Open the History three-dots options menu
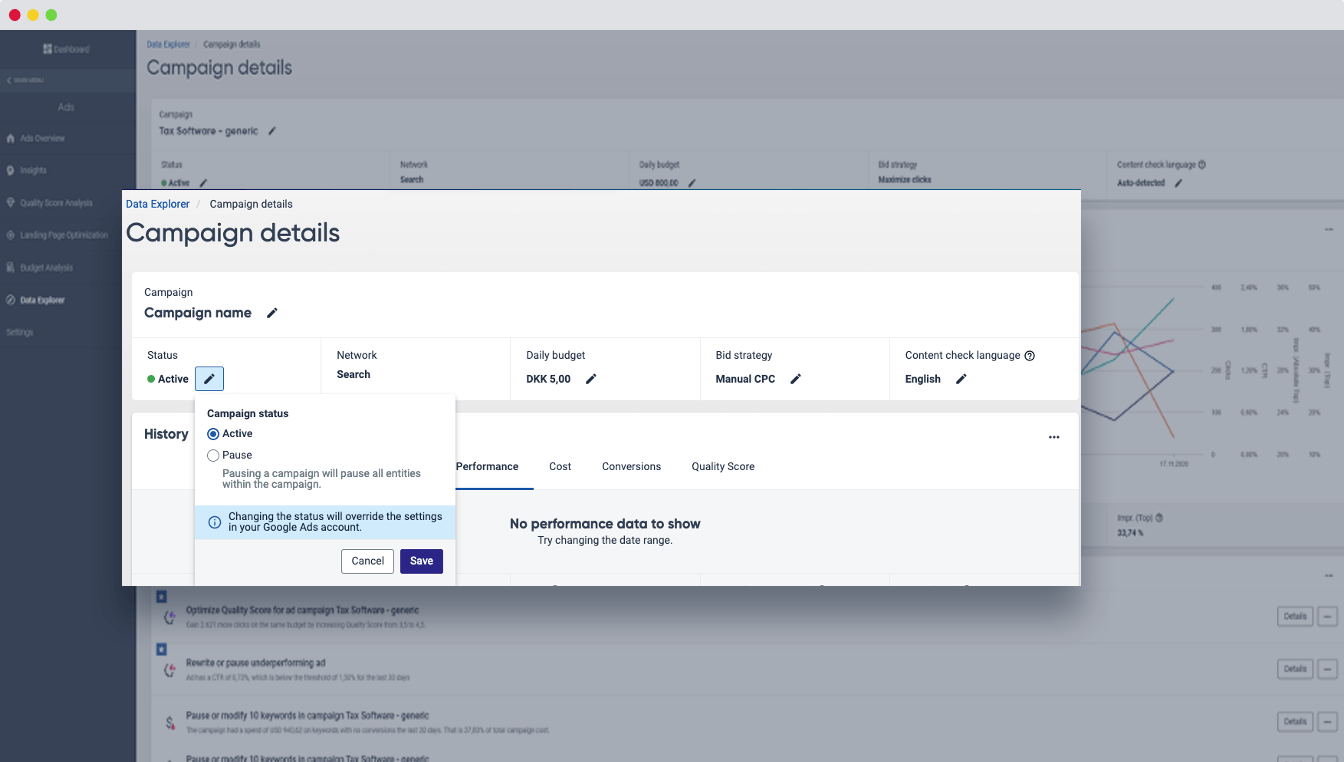 coord(1054,437)
